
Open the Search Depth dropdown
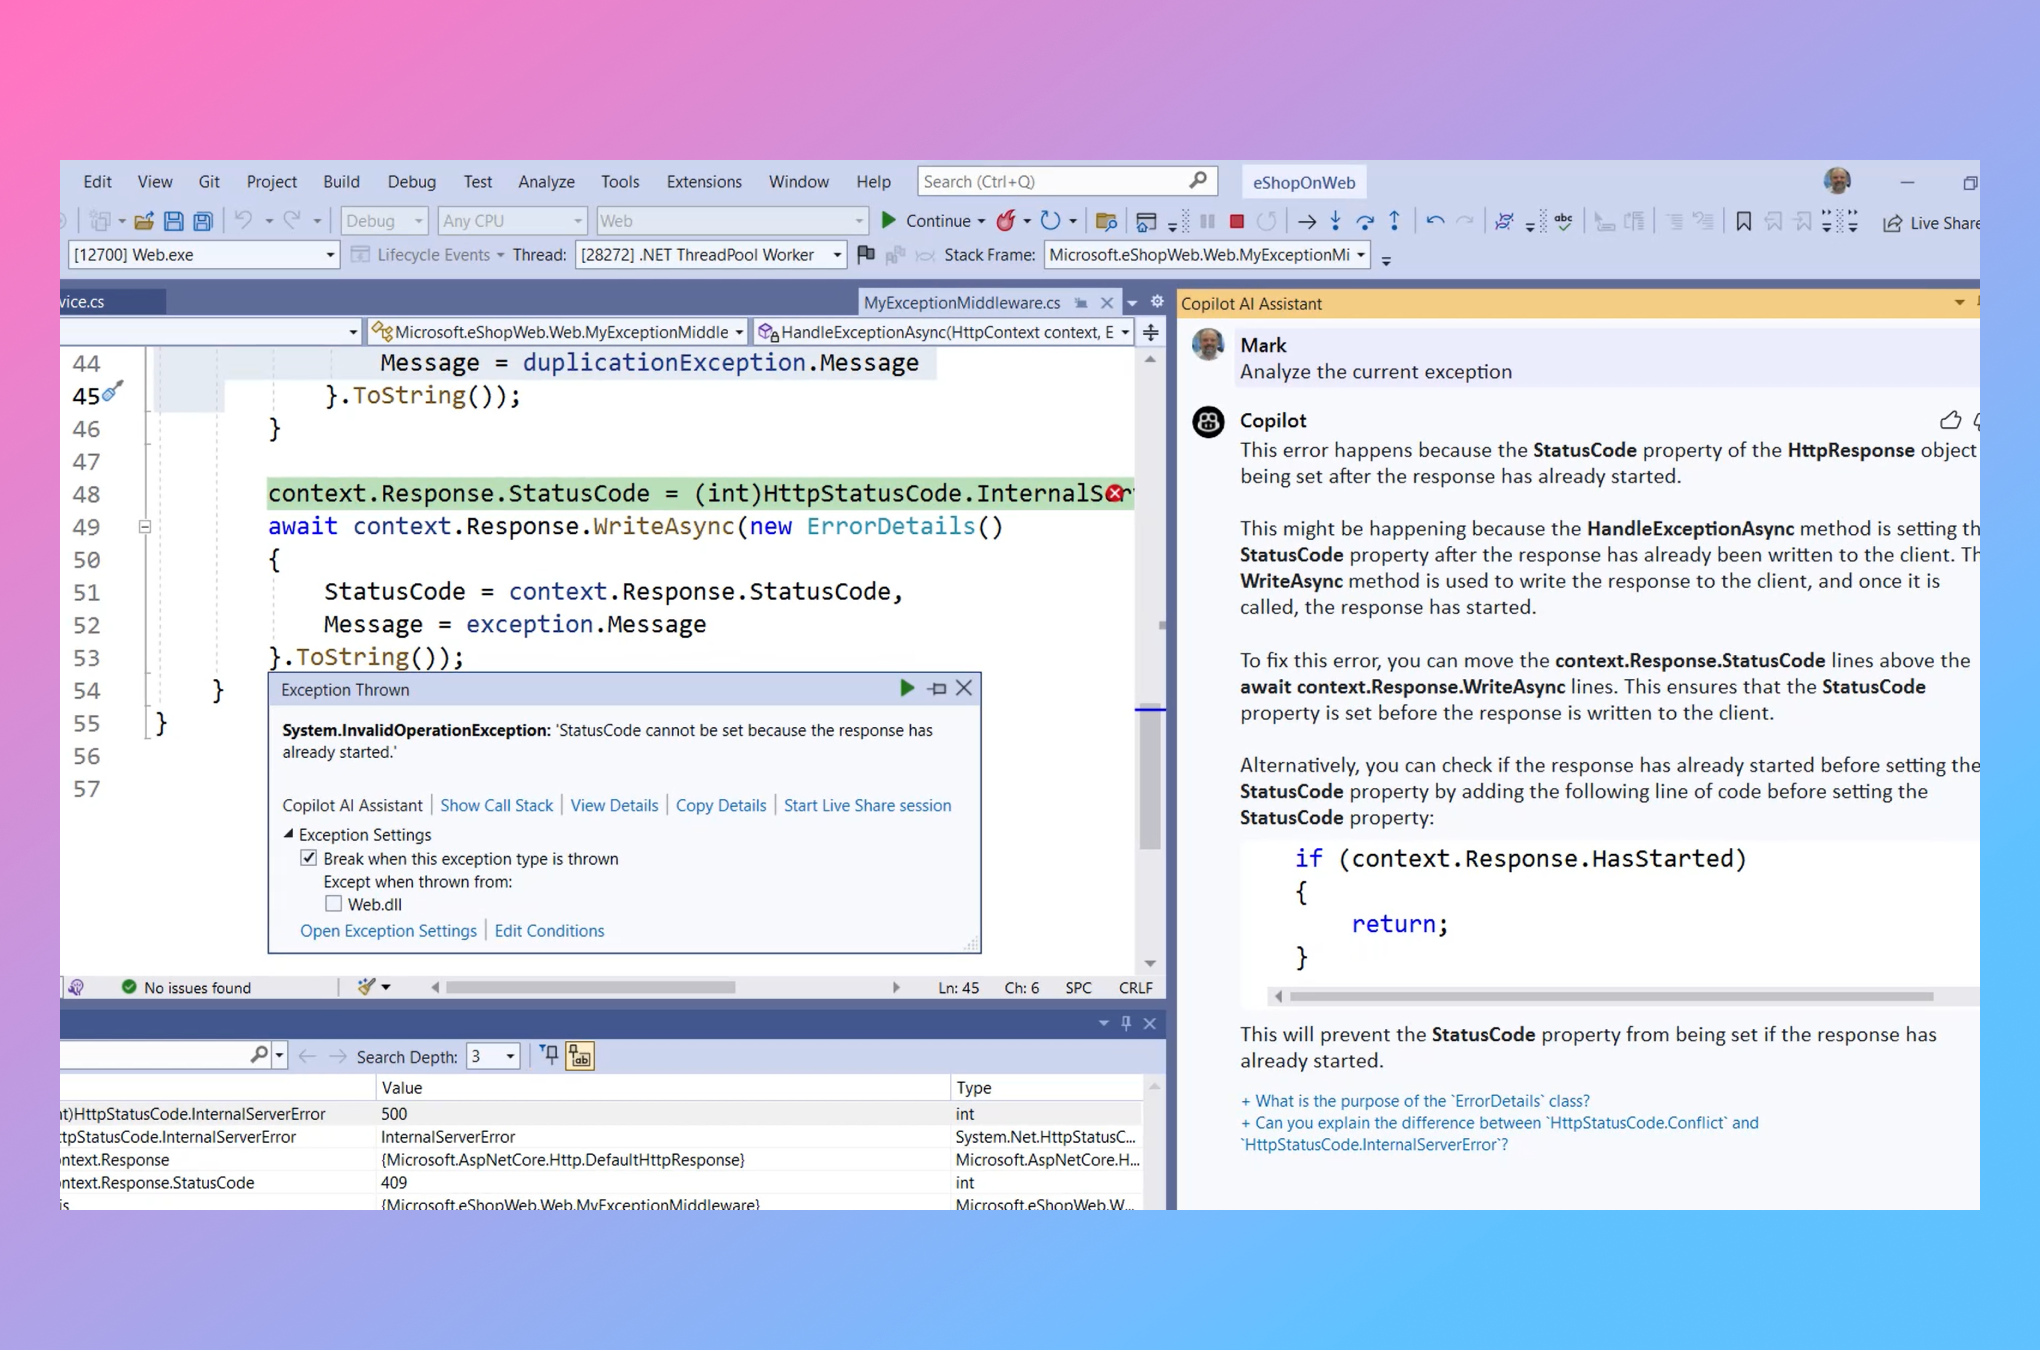[492, 1056]
